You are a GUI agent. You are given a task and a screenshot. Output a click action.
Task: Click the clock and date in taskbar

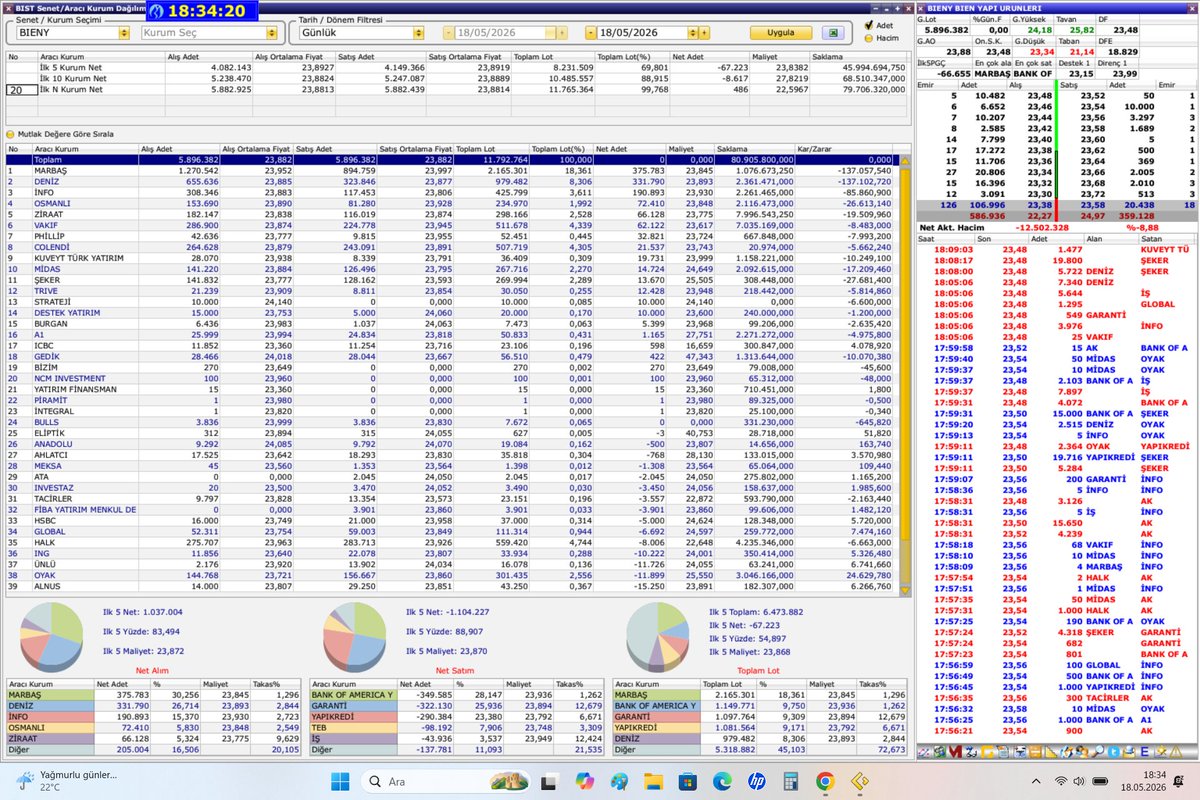pos(1146,780)
